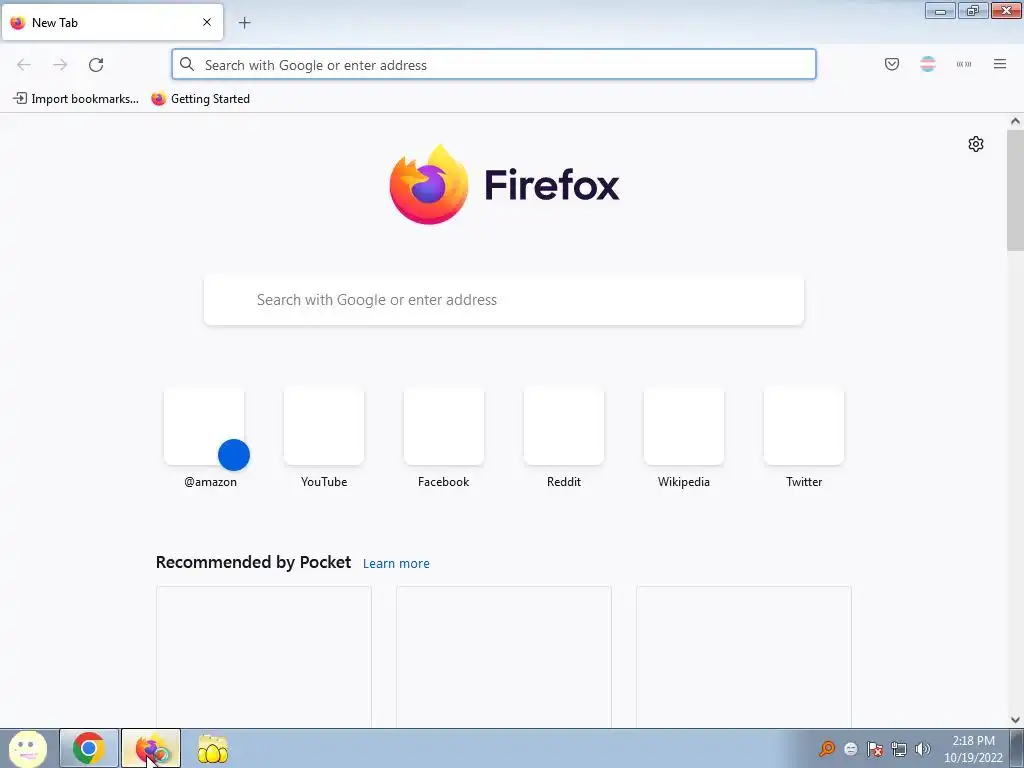Close the New Tab tab
The height and width of the screenshot is (768, 1024).
pyautogui.click(x=207, y=22)
